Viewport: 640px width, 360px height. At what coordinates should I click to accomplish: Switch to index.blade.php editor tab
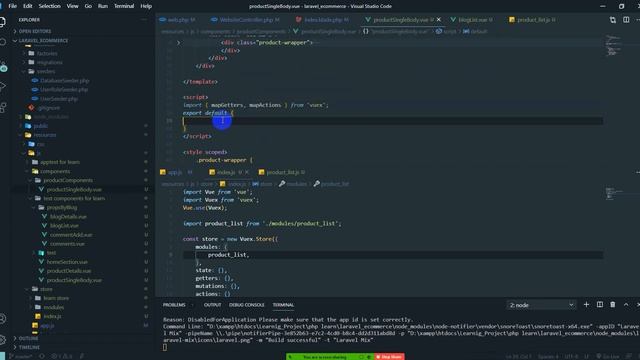(322, 20)
